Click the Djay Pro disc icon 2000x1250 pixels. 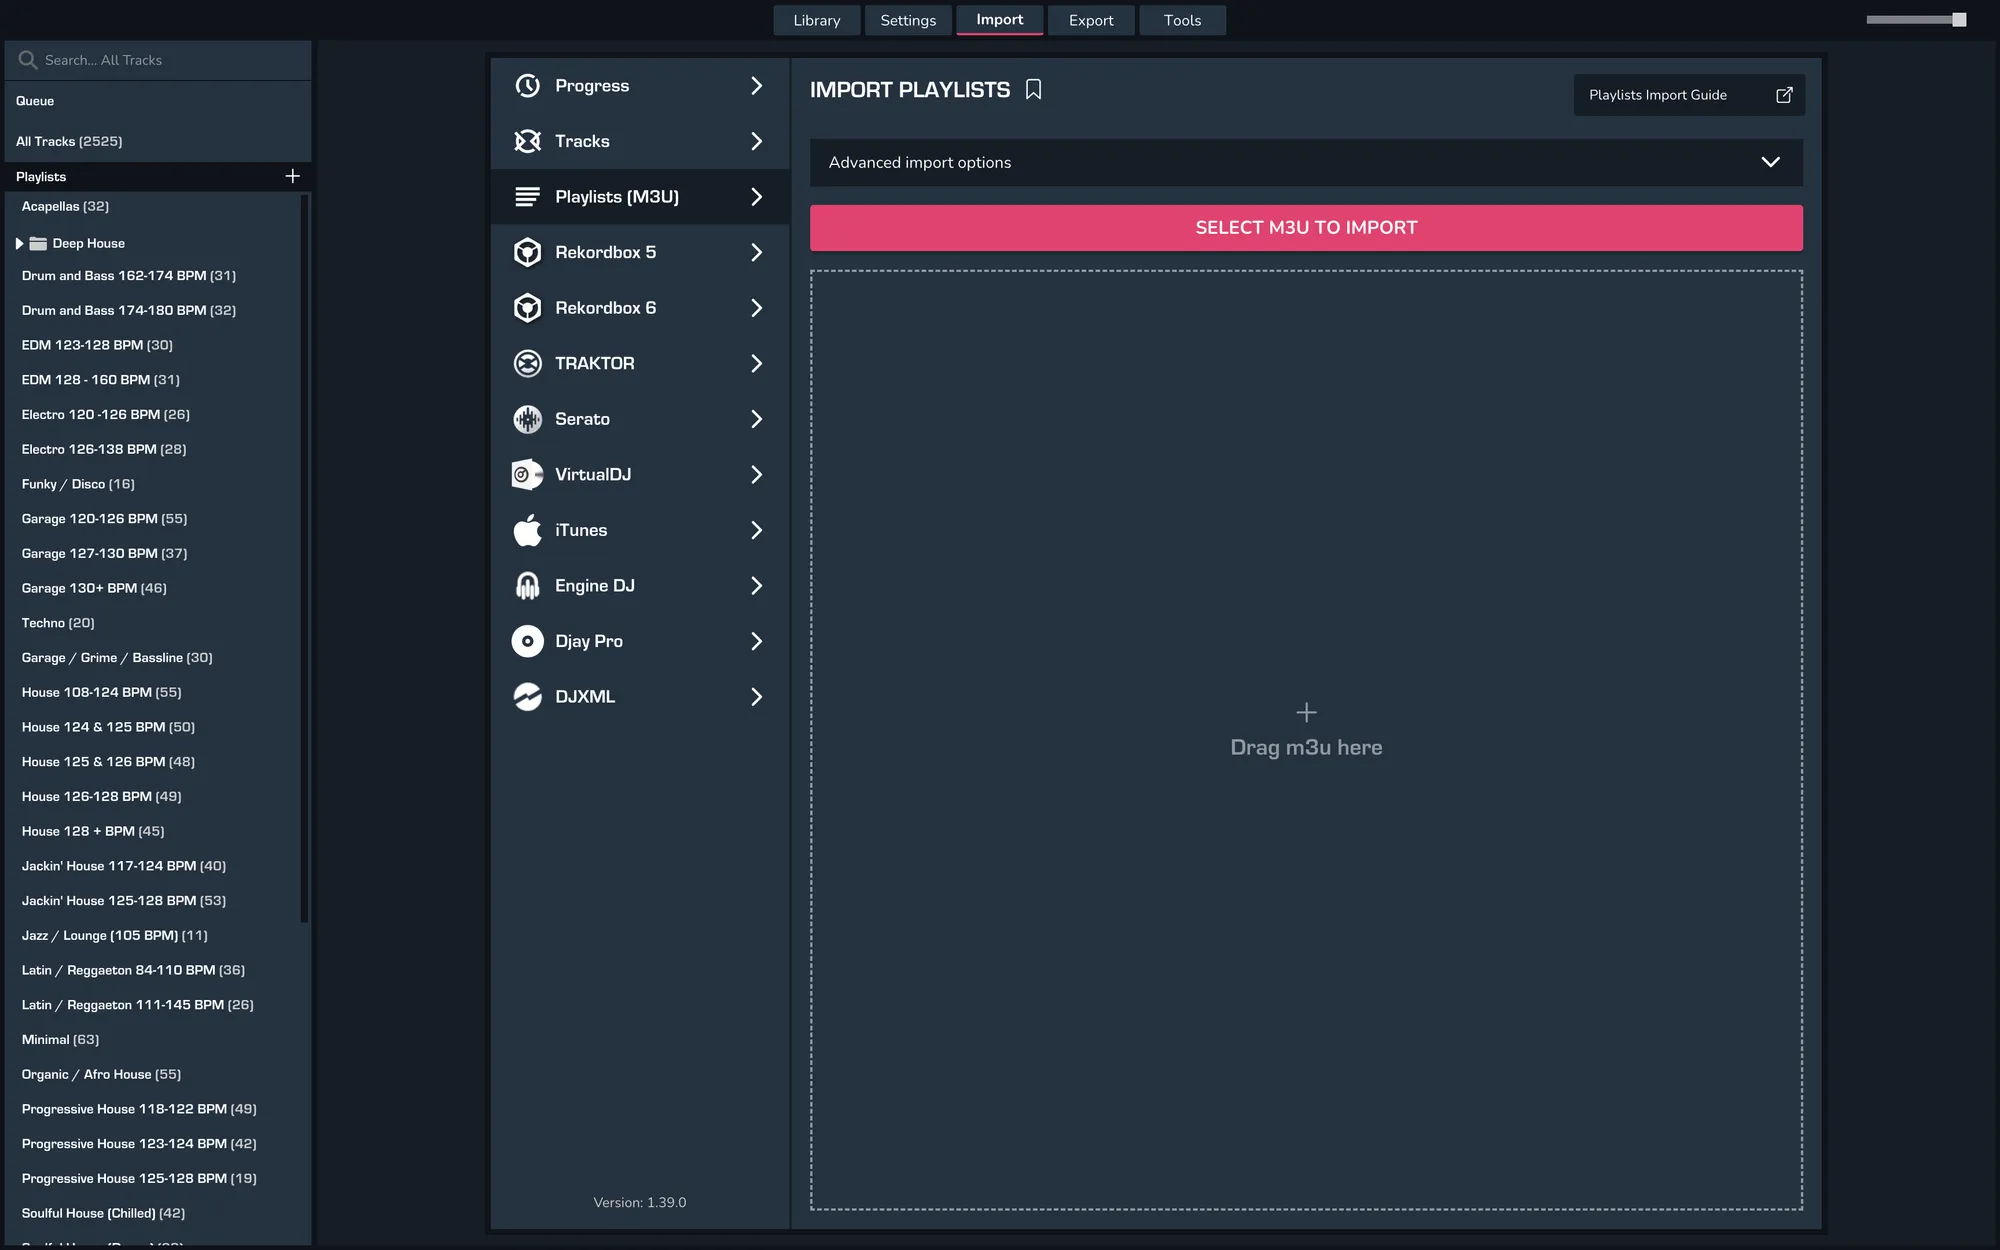tap(527, 641)
